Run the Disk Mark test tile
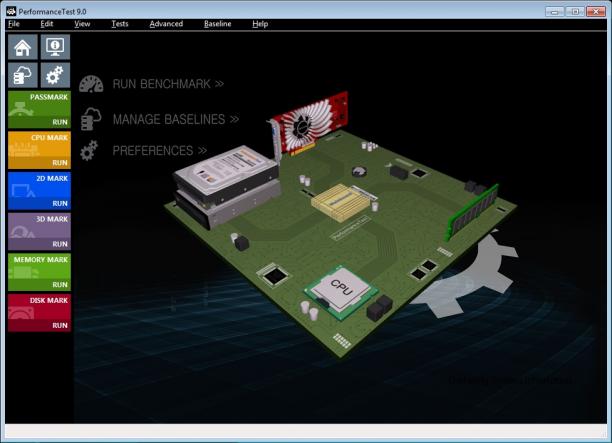 [x=39, y=313]
